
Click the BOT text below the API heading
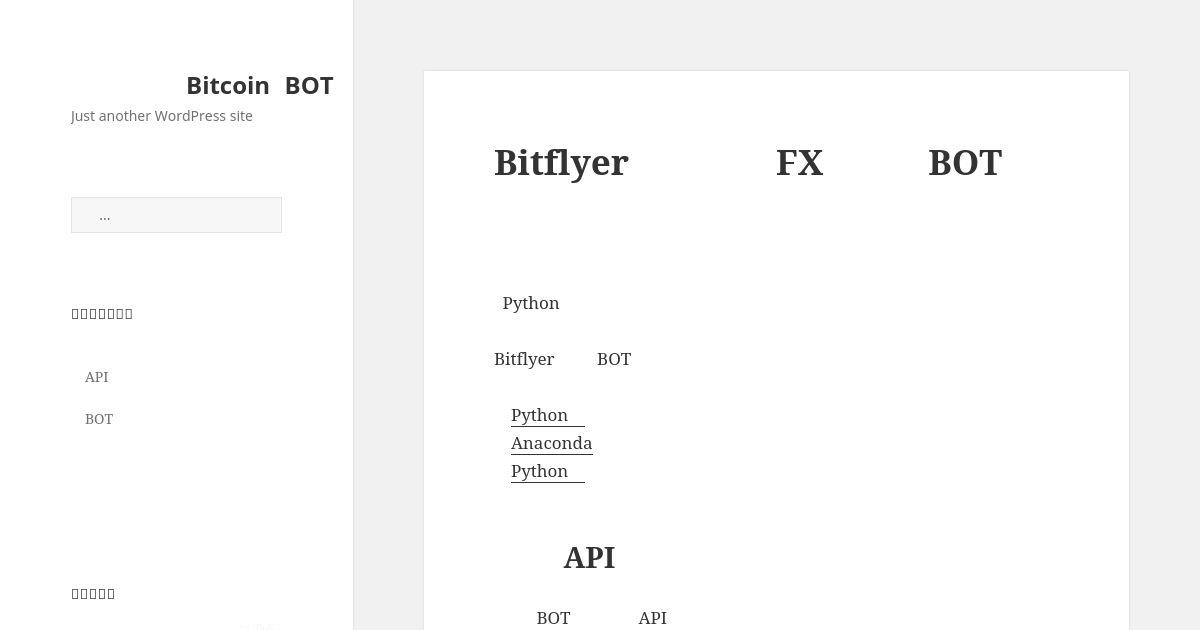point(553,618)
